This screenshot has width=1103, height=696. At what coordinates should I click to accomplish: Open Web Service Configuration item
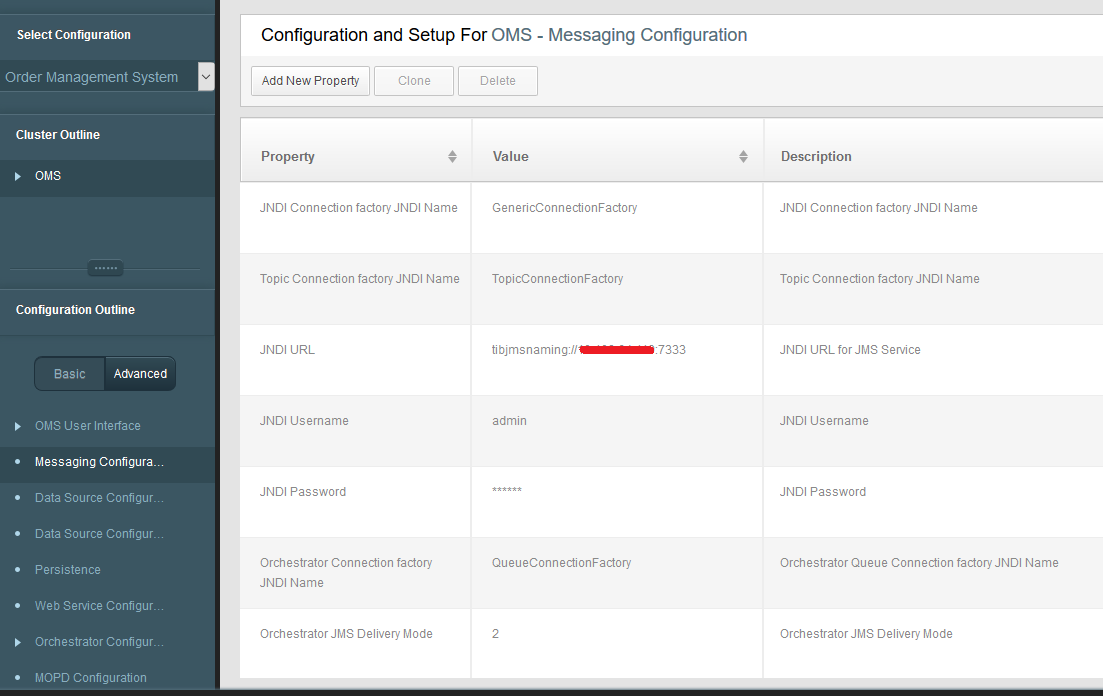click(99, 606)
